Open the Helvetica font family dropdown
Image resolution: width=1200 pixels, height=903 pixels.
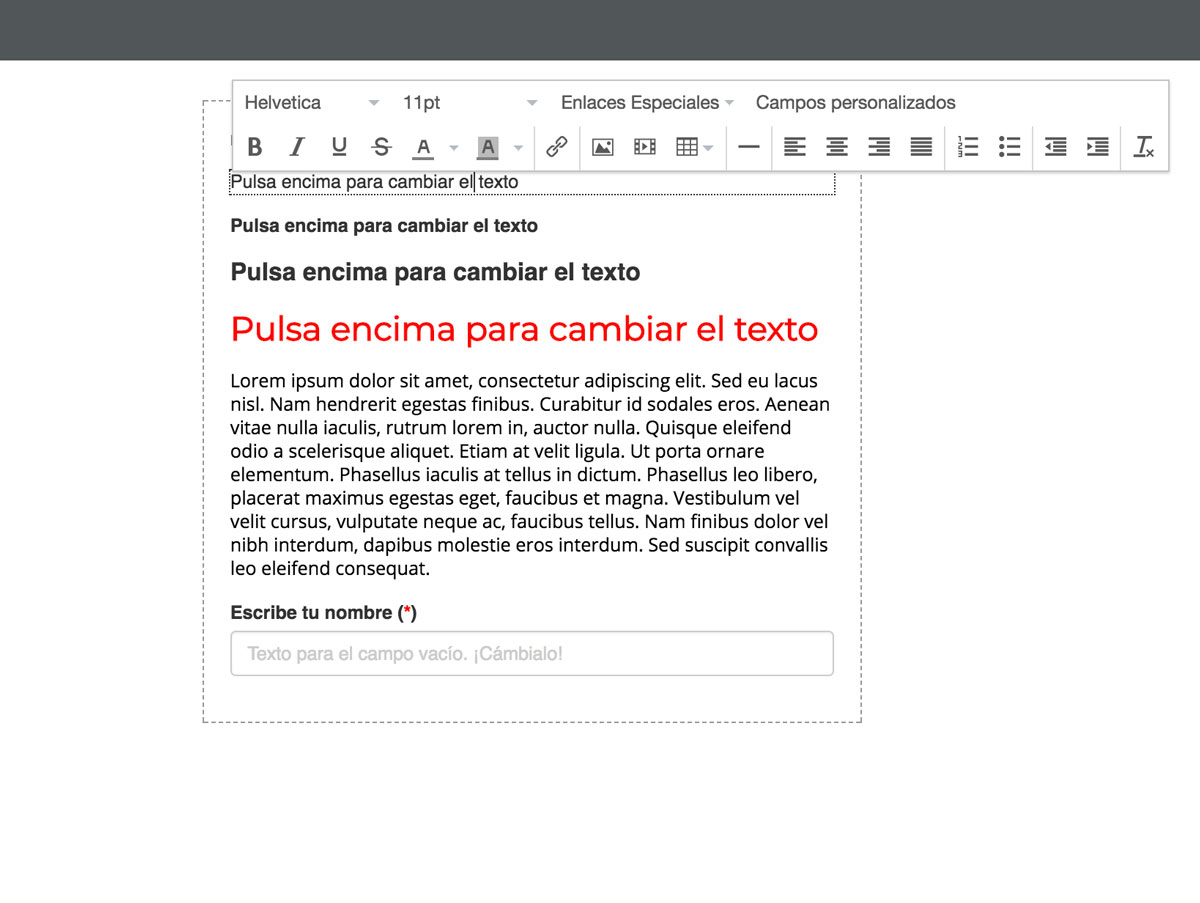coord(311,103)
